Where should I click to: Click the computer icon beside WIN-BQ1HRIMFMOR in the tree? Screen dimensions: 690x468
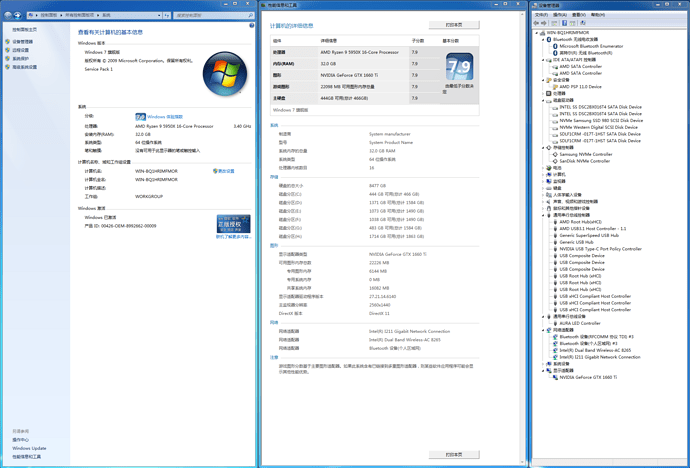[543, 33]
